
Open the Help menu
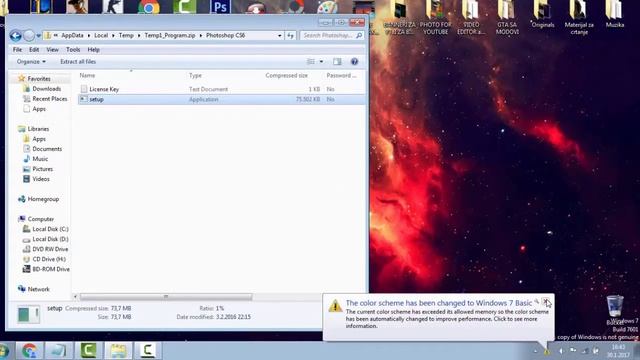[x=93, y=49]
